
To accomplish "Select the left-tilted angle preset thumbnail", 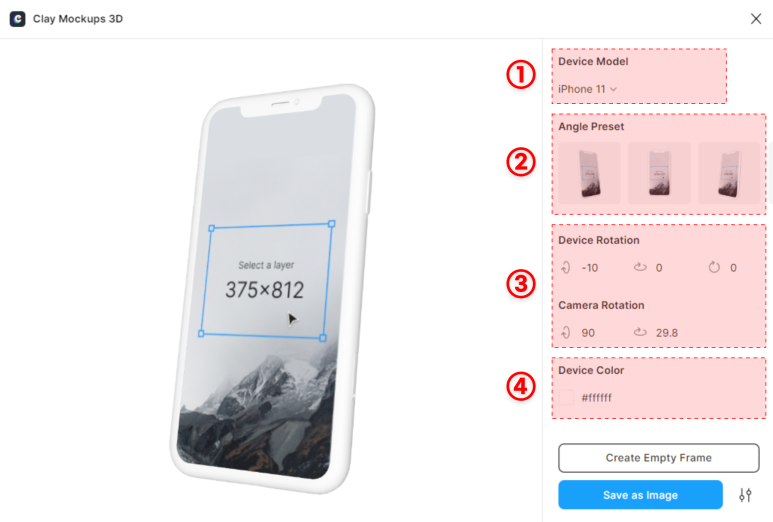I will coord(589,173).
